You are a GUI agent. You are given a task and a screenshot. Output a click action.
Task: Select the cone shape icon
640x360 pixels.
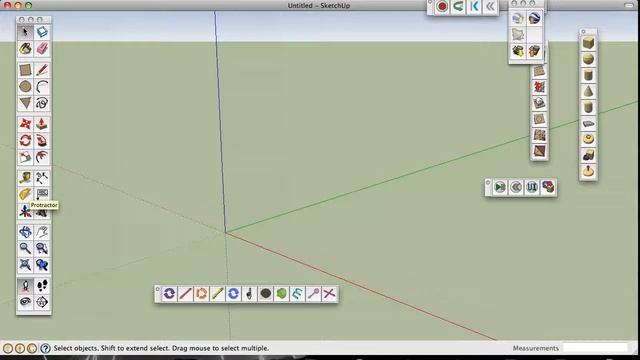pos(588,91)
